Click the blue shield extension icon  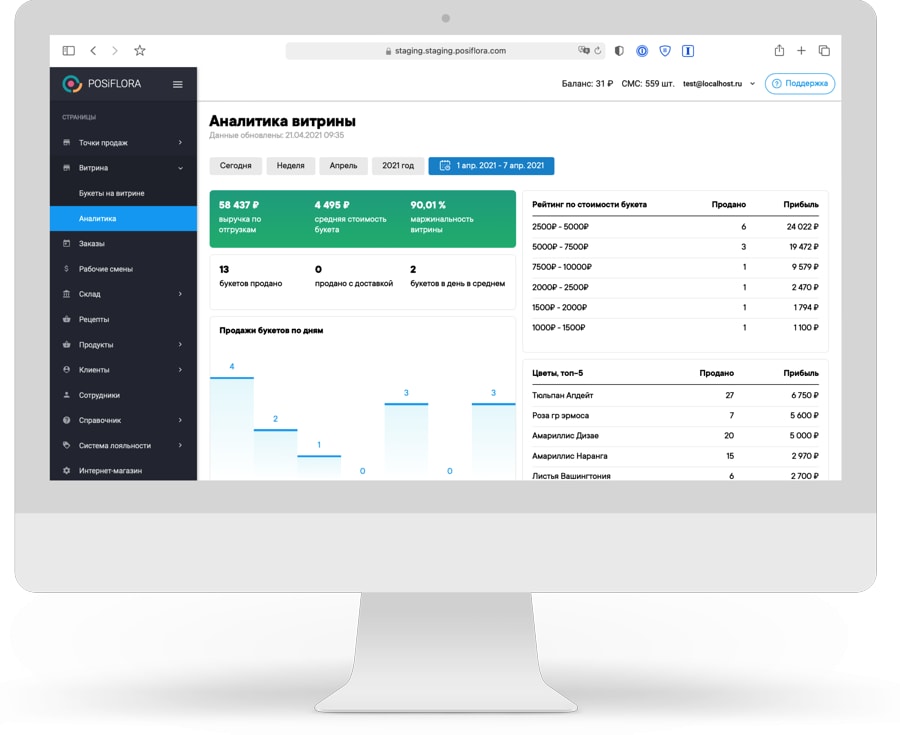(x=665, y=50)
